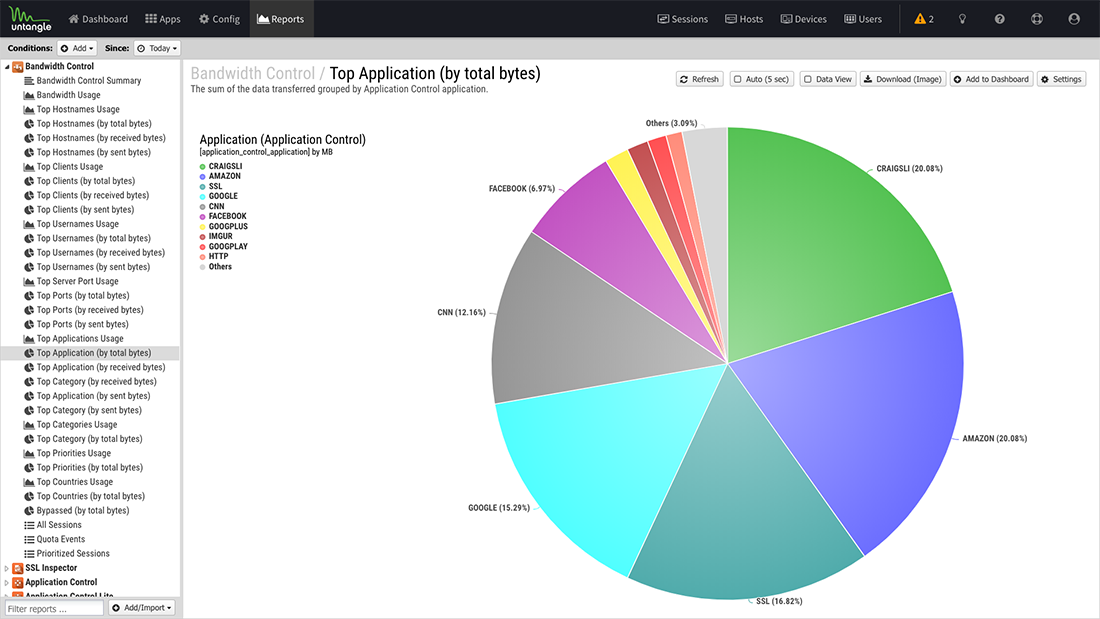Open the Config tab
This screenshot has height=619, width=1100.
220,19
